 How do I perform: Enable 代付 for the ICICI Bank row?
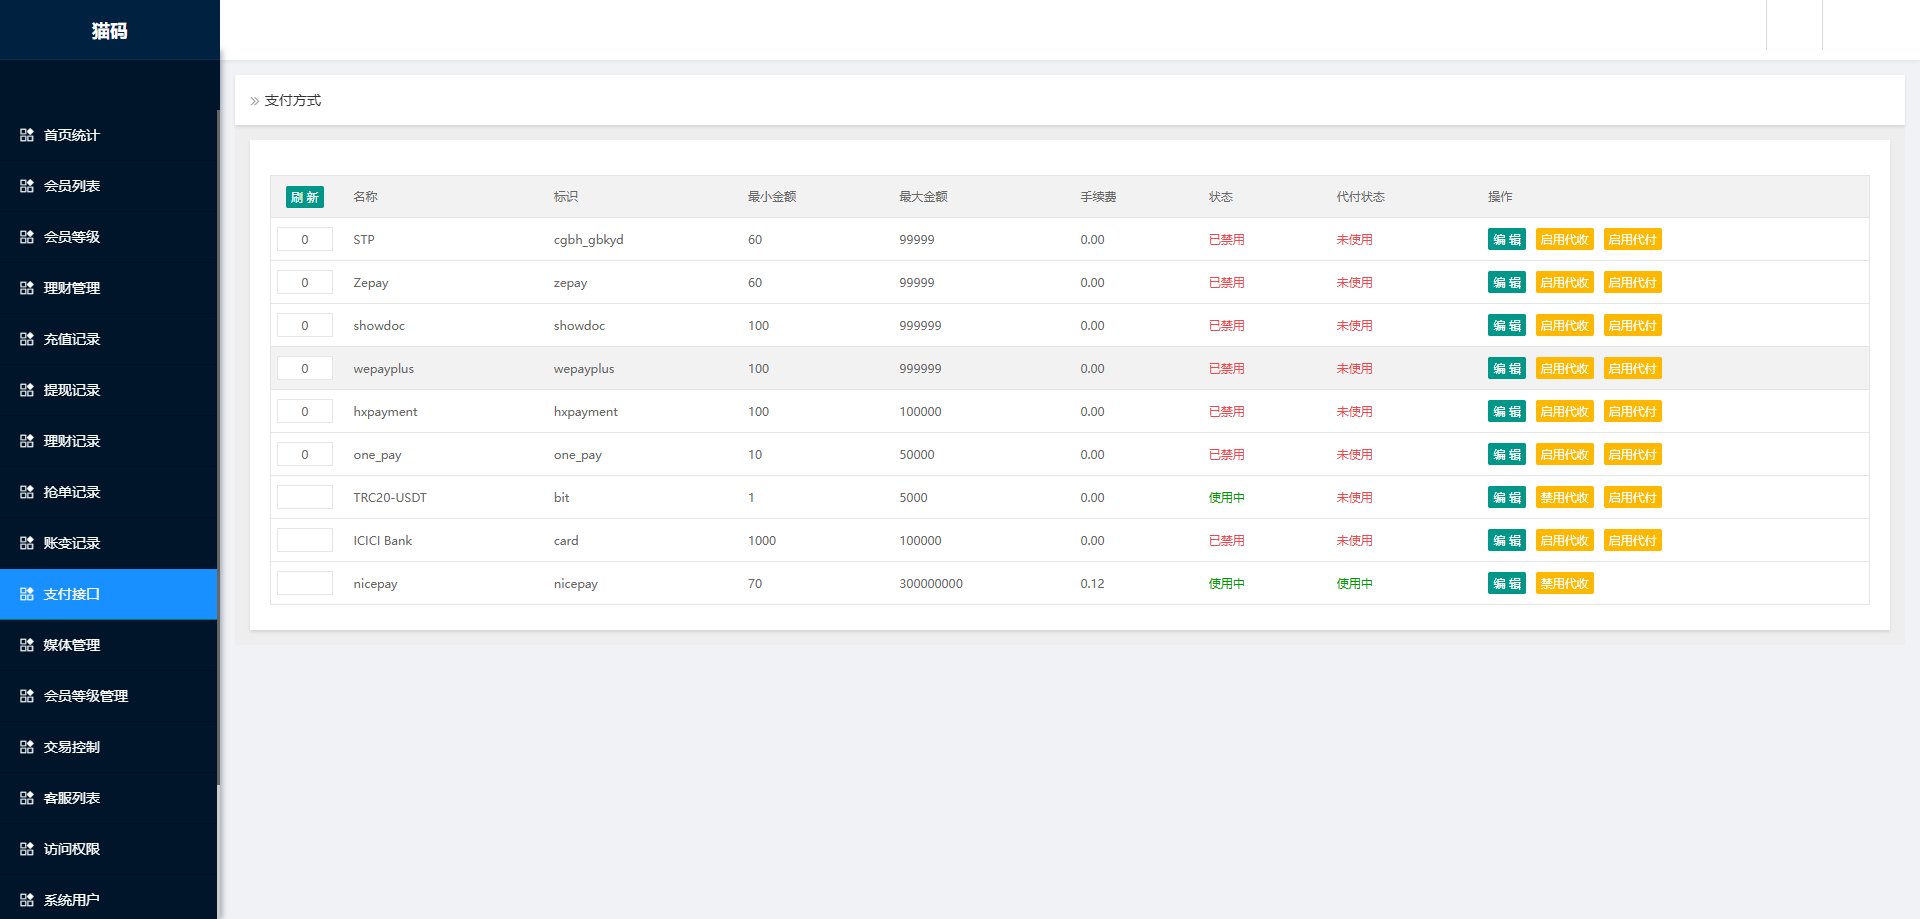click(x=1632, y=541)
